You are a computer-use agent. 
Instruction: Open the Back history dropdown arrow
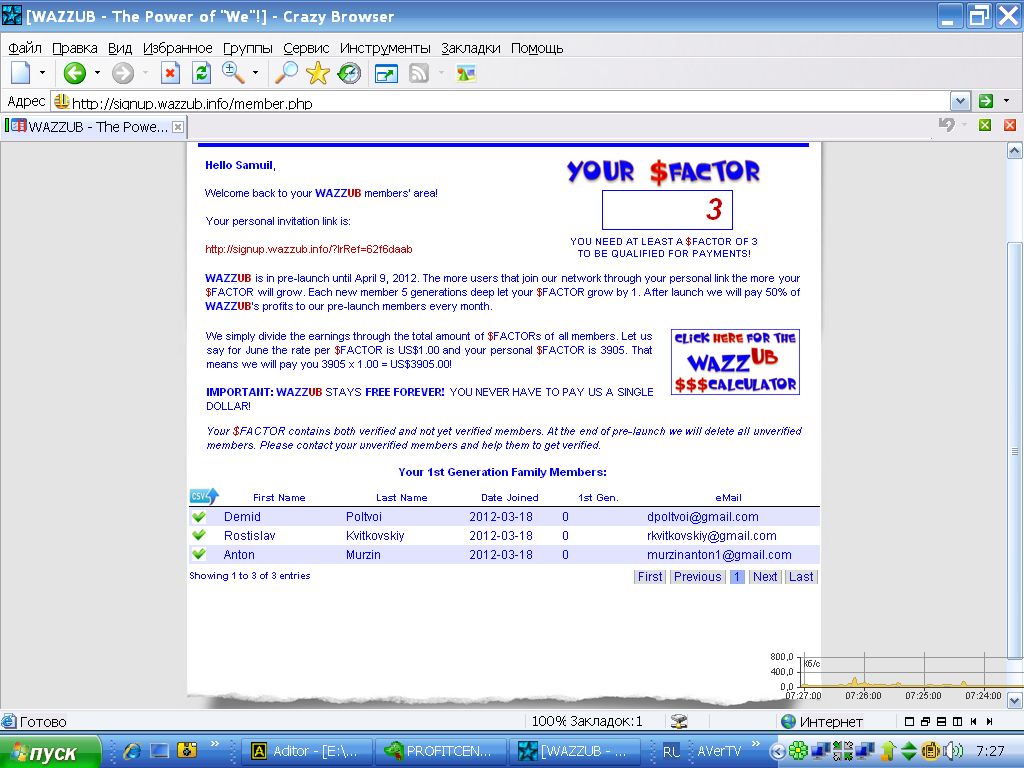click(97, 72)
